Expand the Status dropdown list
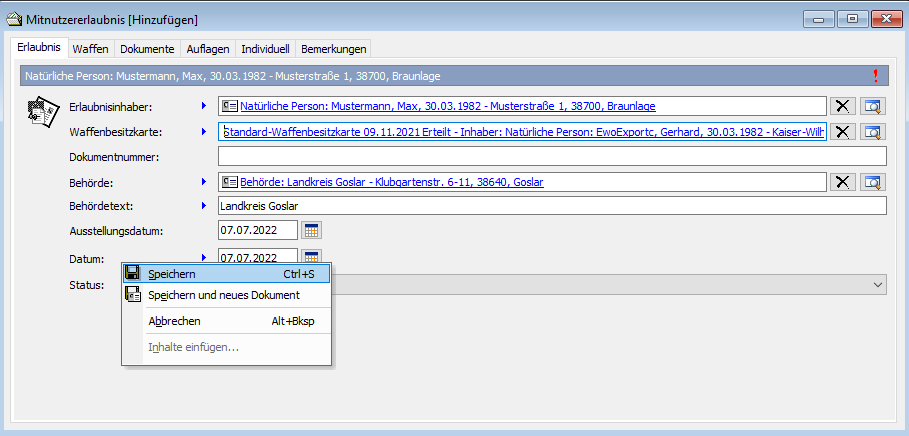The width and height of the screenshot is (909, 436). pyautogui.click(x=878, y=285)
